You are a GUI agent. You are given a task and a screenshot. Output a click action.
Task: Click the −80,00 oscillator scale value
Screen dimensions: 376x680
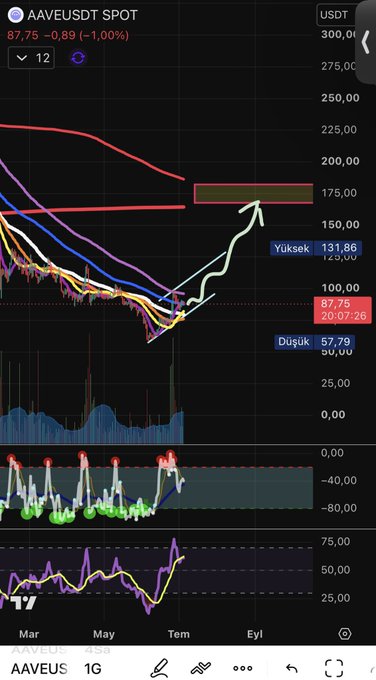tap(339, 508)
